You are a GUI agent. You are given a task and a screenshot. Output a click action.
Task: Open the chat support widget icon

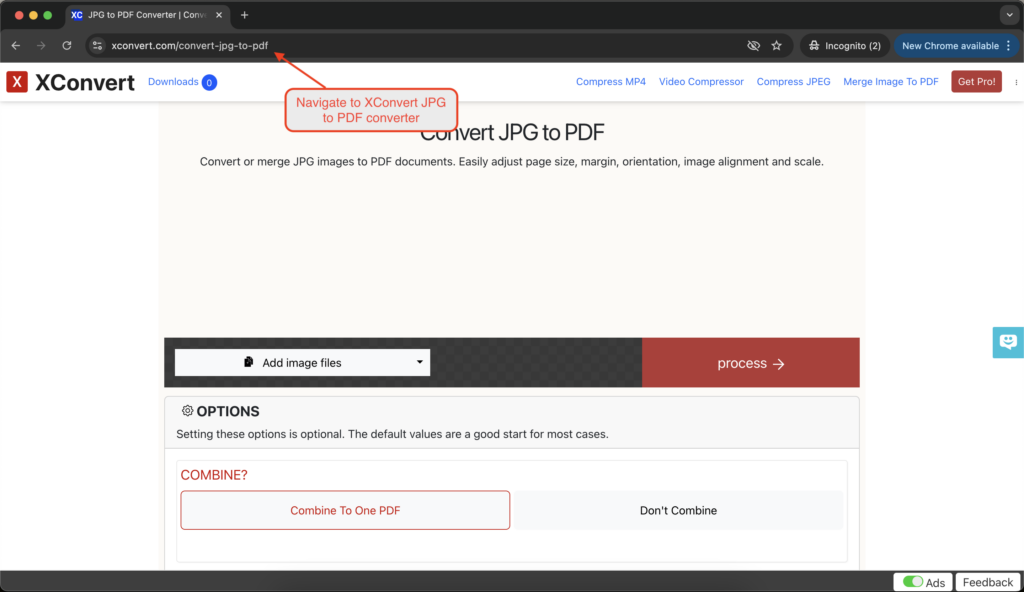click(x=1008, y=342)
